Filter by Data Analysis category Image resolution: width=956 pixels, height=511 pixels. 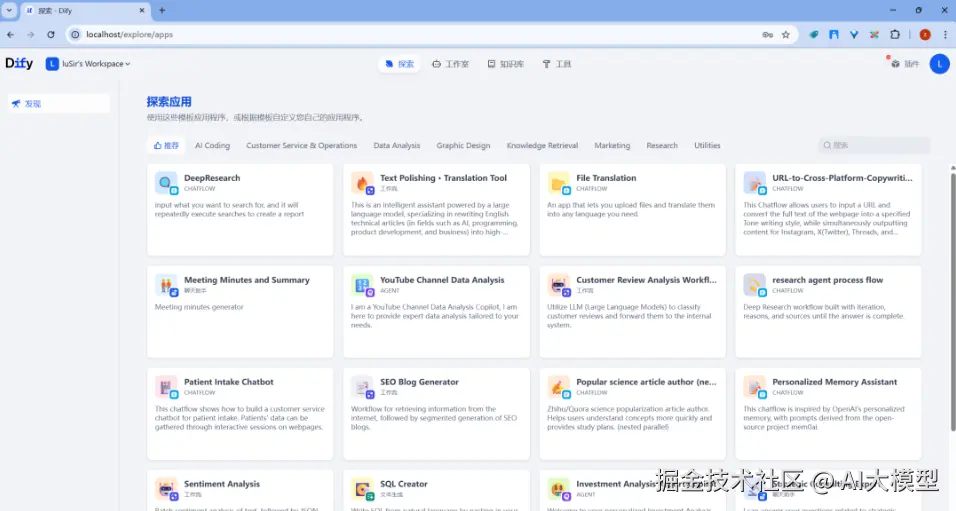click(x=396, y=145)
